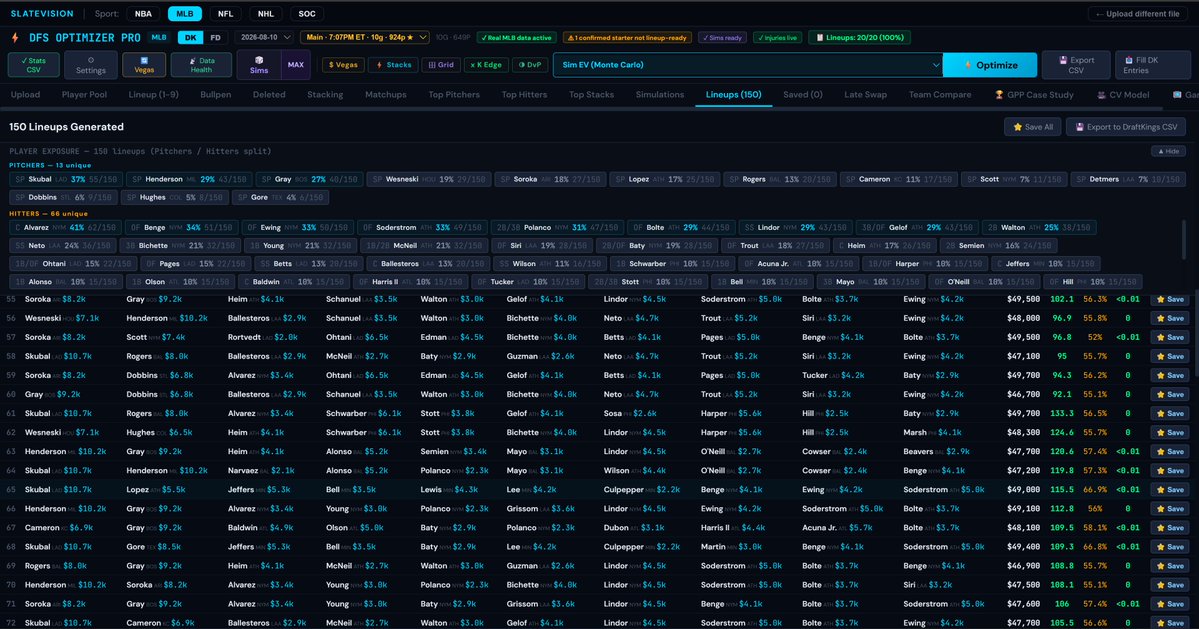Open the Team Compare tab
Image resolution: width=1199 pixels, height=629 pixels.
[940, 95]
